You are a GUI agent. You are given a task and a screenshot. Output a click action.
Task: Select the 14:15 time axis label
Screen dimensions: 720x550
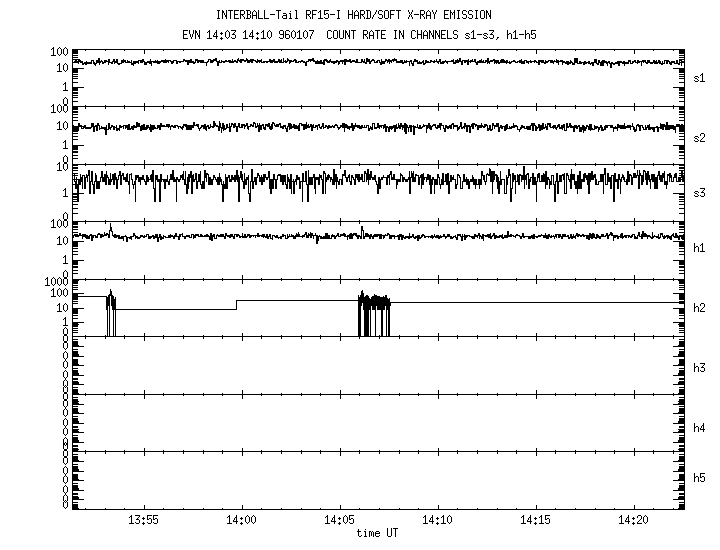(x=535, y=521)
